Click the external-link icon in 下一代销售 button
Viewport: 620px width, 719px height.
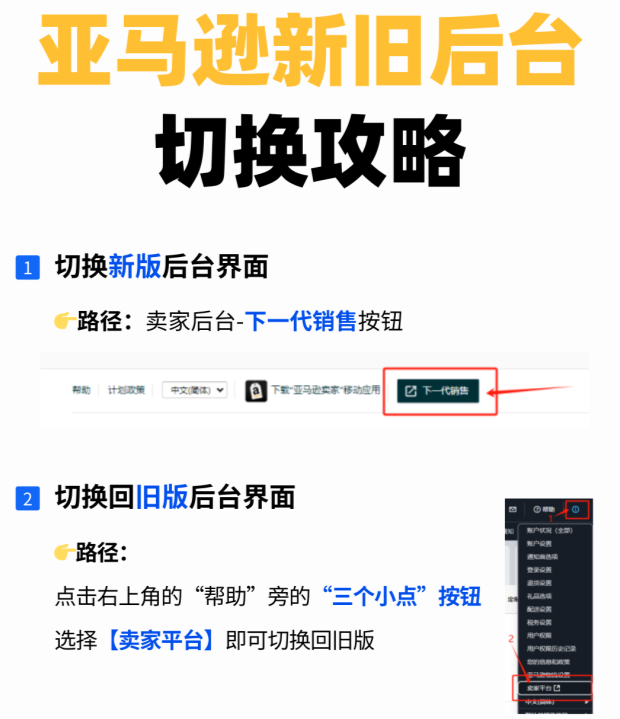pyautogui.click(x=410, y=391)
